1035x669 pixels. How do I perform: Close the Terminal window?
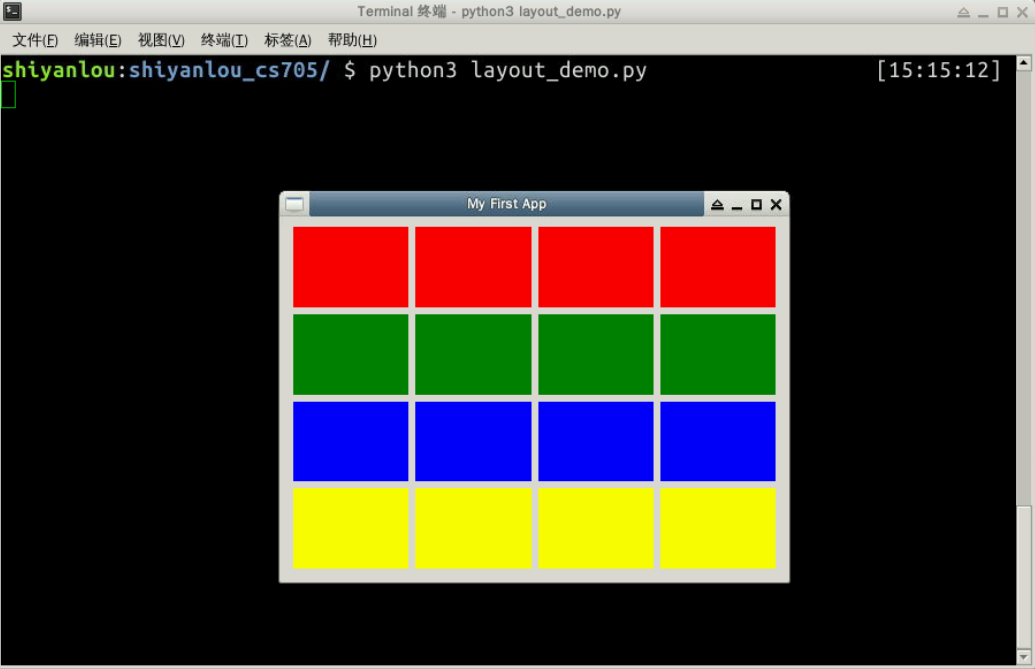point(1022,12)
